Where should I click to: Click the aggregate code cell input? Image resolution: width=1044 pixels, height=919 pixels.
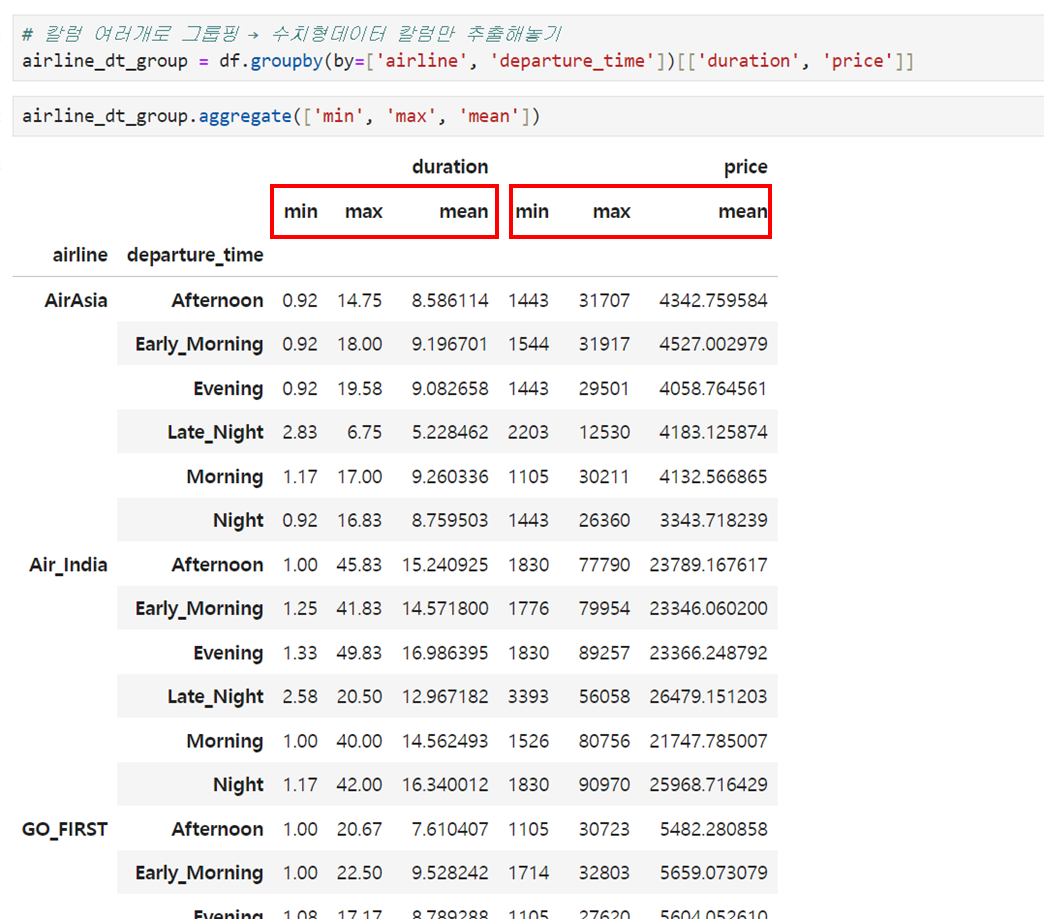pos(528,116)
